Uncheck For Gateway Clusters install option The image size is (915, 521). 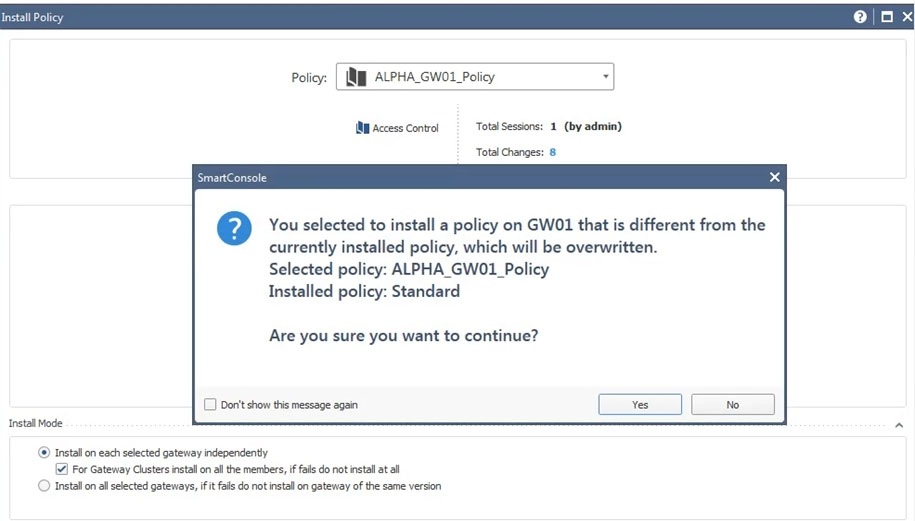pos(62,469)
